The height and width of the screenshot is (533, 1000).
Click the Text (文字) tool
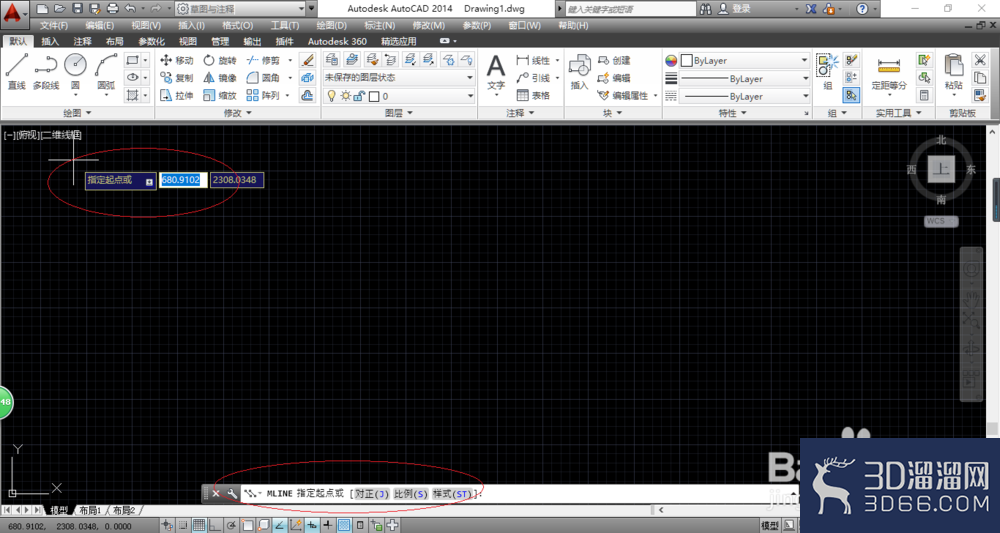click(496, 74)
